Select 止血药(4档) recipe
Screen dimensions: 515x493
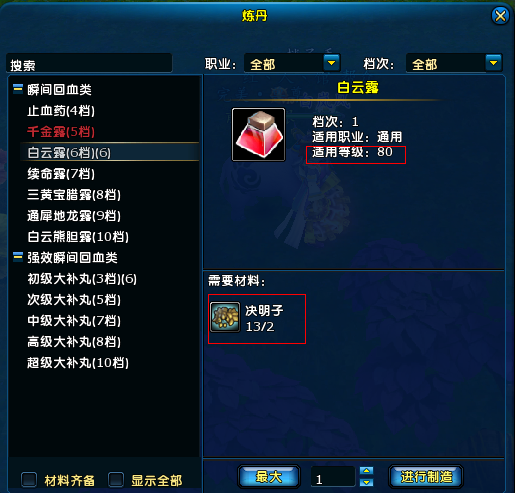[x=61, y=111]
